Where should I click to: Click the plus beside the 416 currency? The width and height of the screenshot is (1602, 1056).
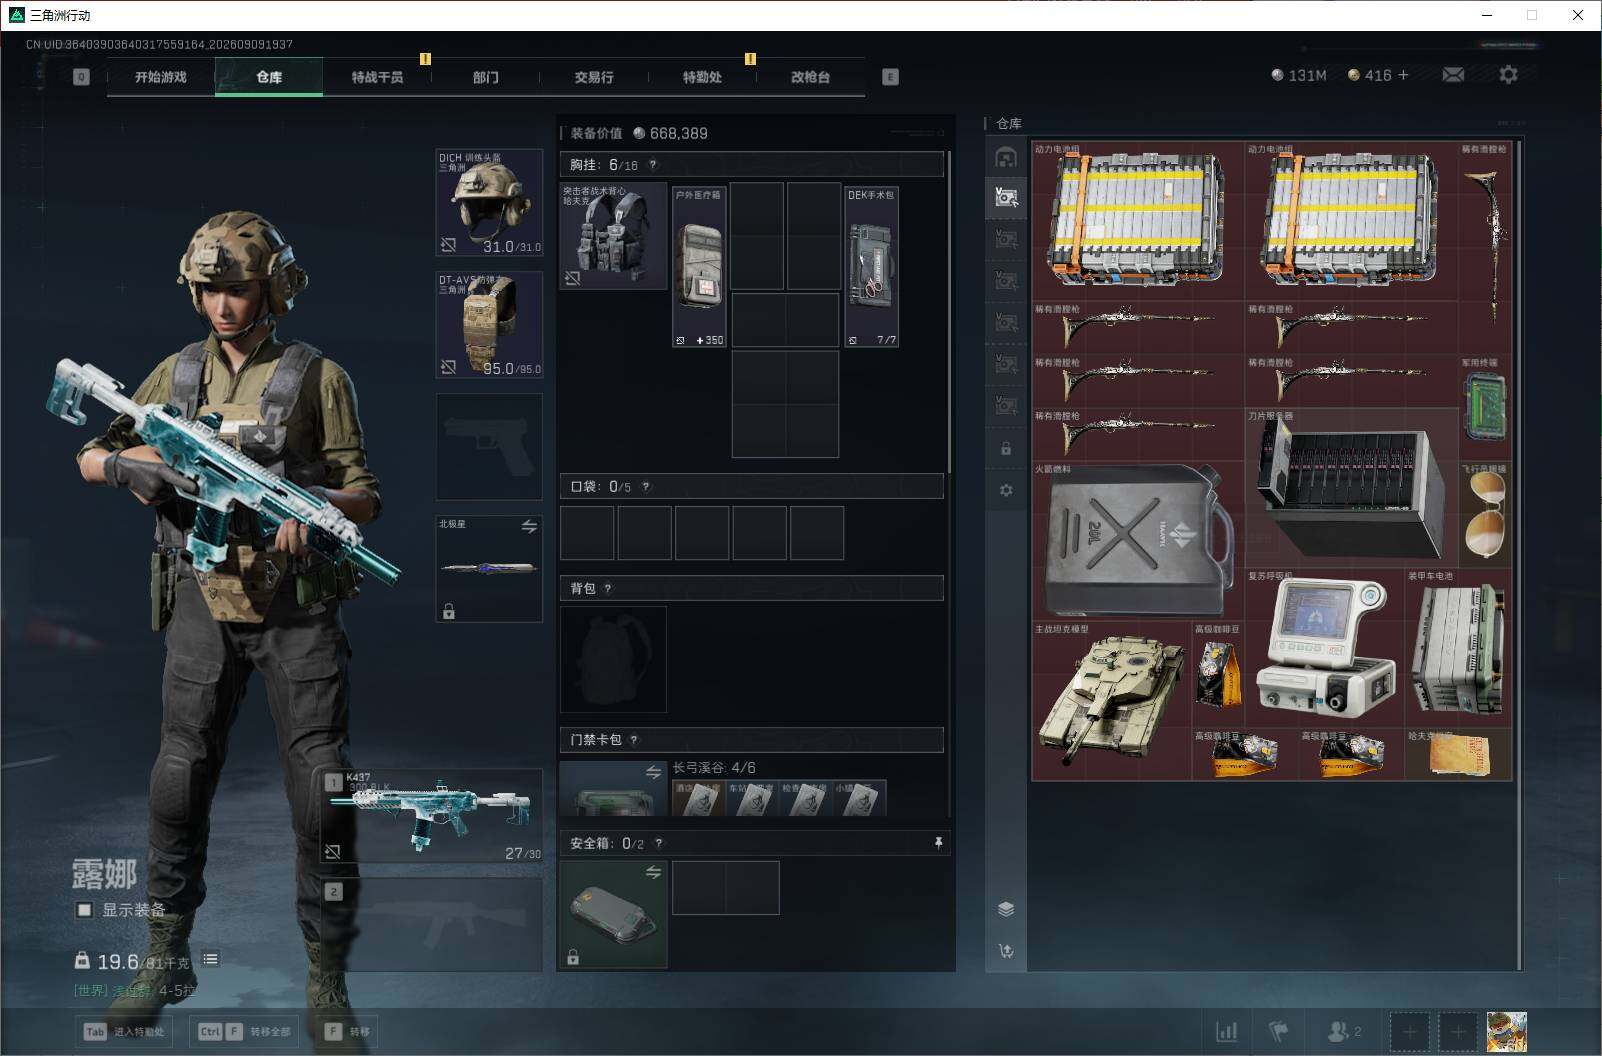[1403, 75]
